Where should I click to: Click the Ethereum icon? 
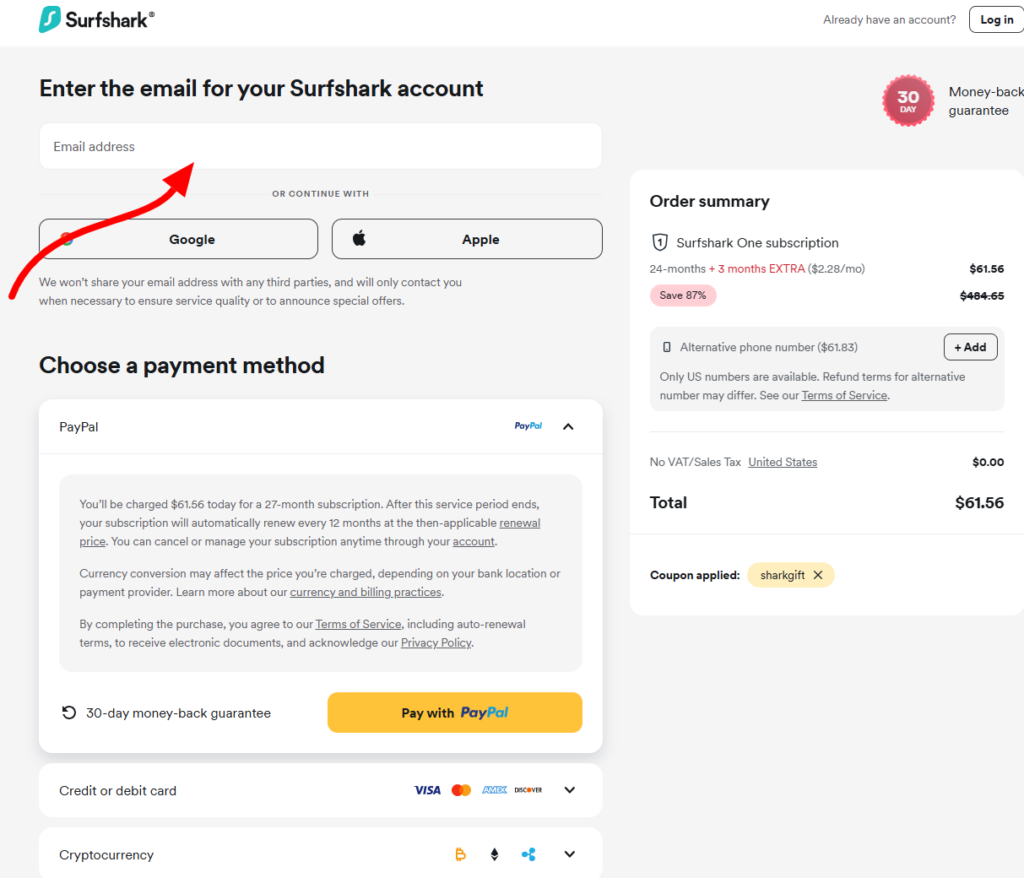point(494,854)
